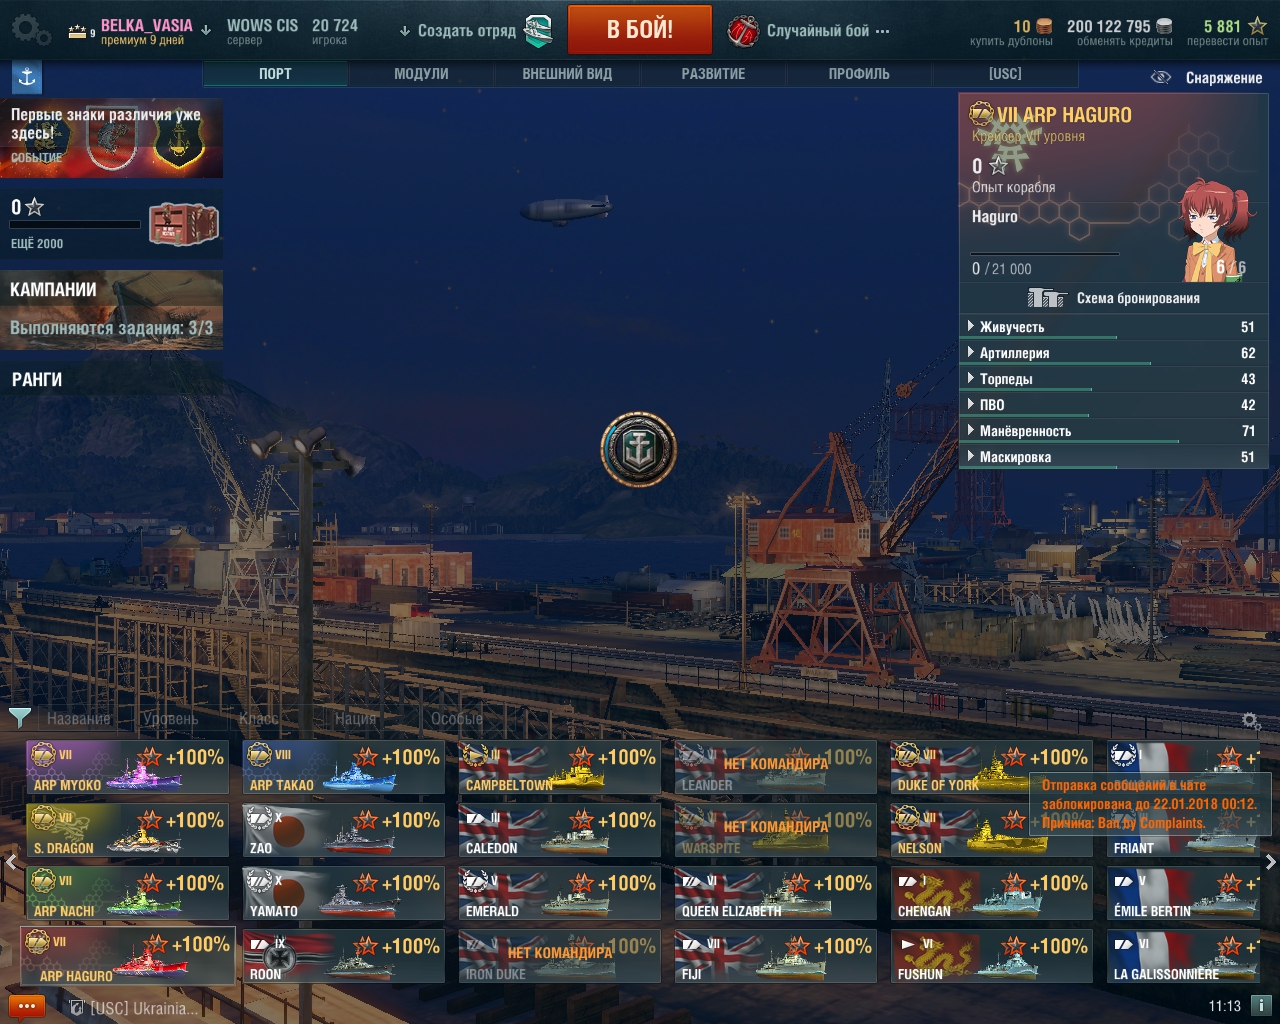1280x1024 pixels.
Task: Click the anchor port icon
Action: click(27, 77)
